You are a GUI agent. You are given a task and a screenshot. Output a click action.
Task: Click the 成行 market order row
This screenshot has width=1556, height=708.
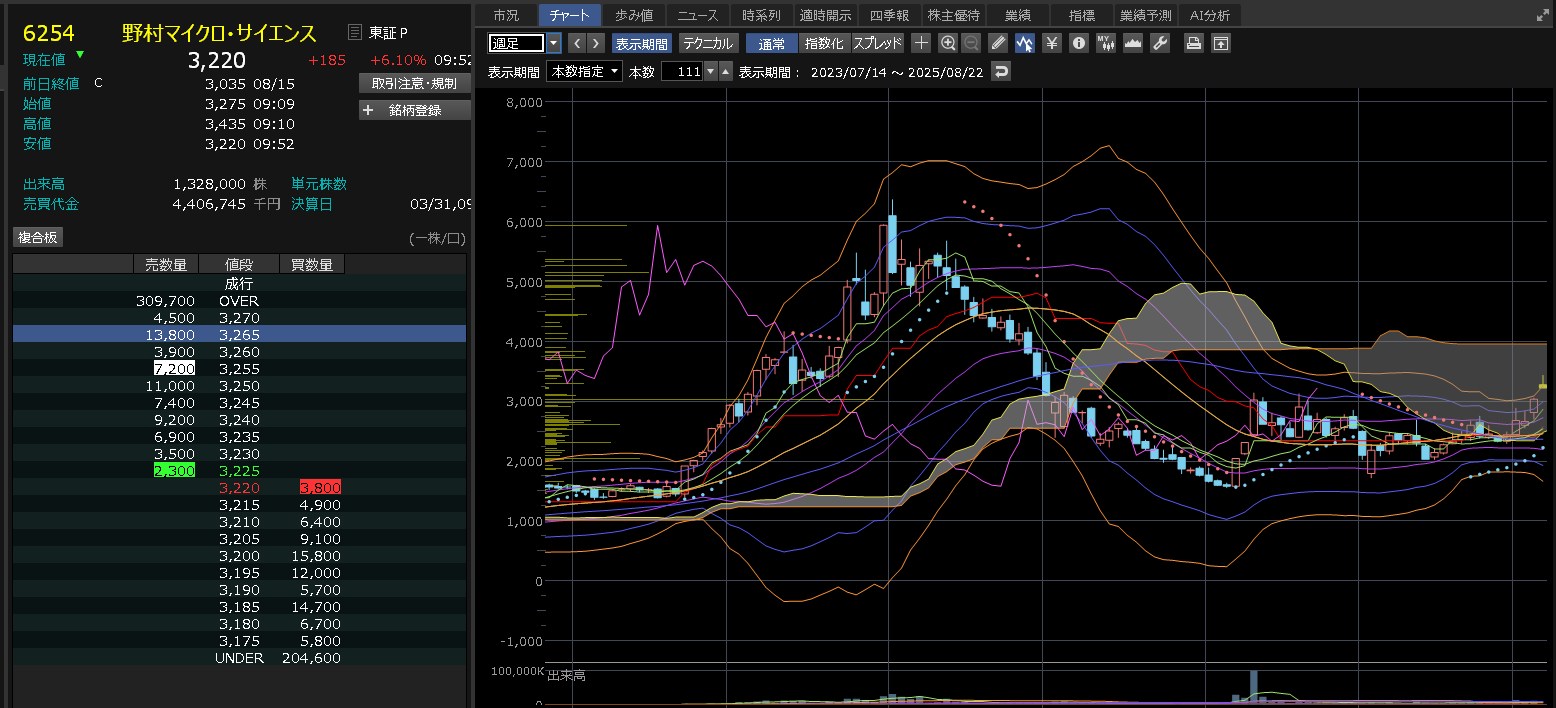[x=239, y=283]
